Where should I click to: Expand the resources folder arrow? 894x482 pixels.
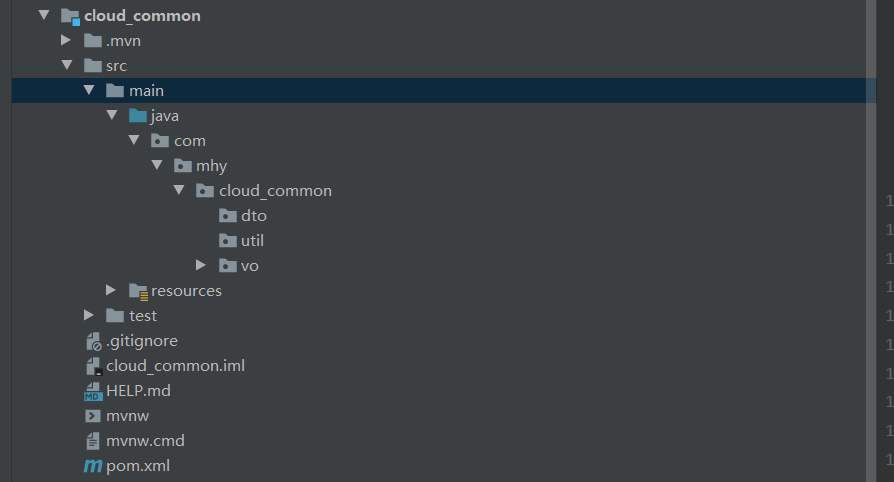[x=111, y=290]
